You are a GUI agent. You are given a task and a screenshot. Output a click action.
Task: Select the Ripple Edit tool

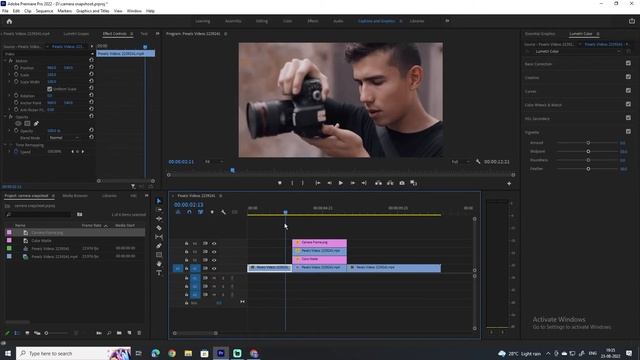click(159, 219)
